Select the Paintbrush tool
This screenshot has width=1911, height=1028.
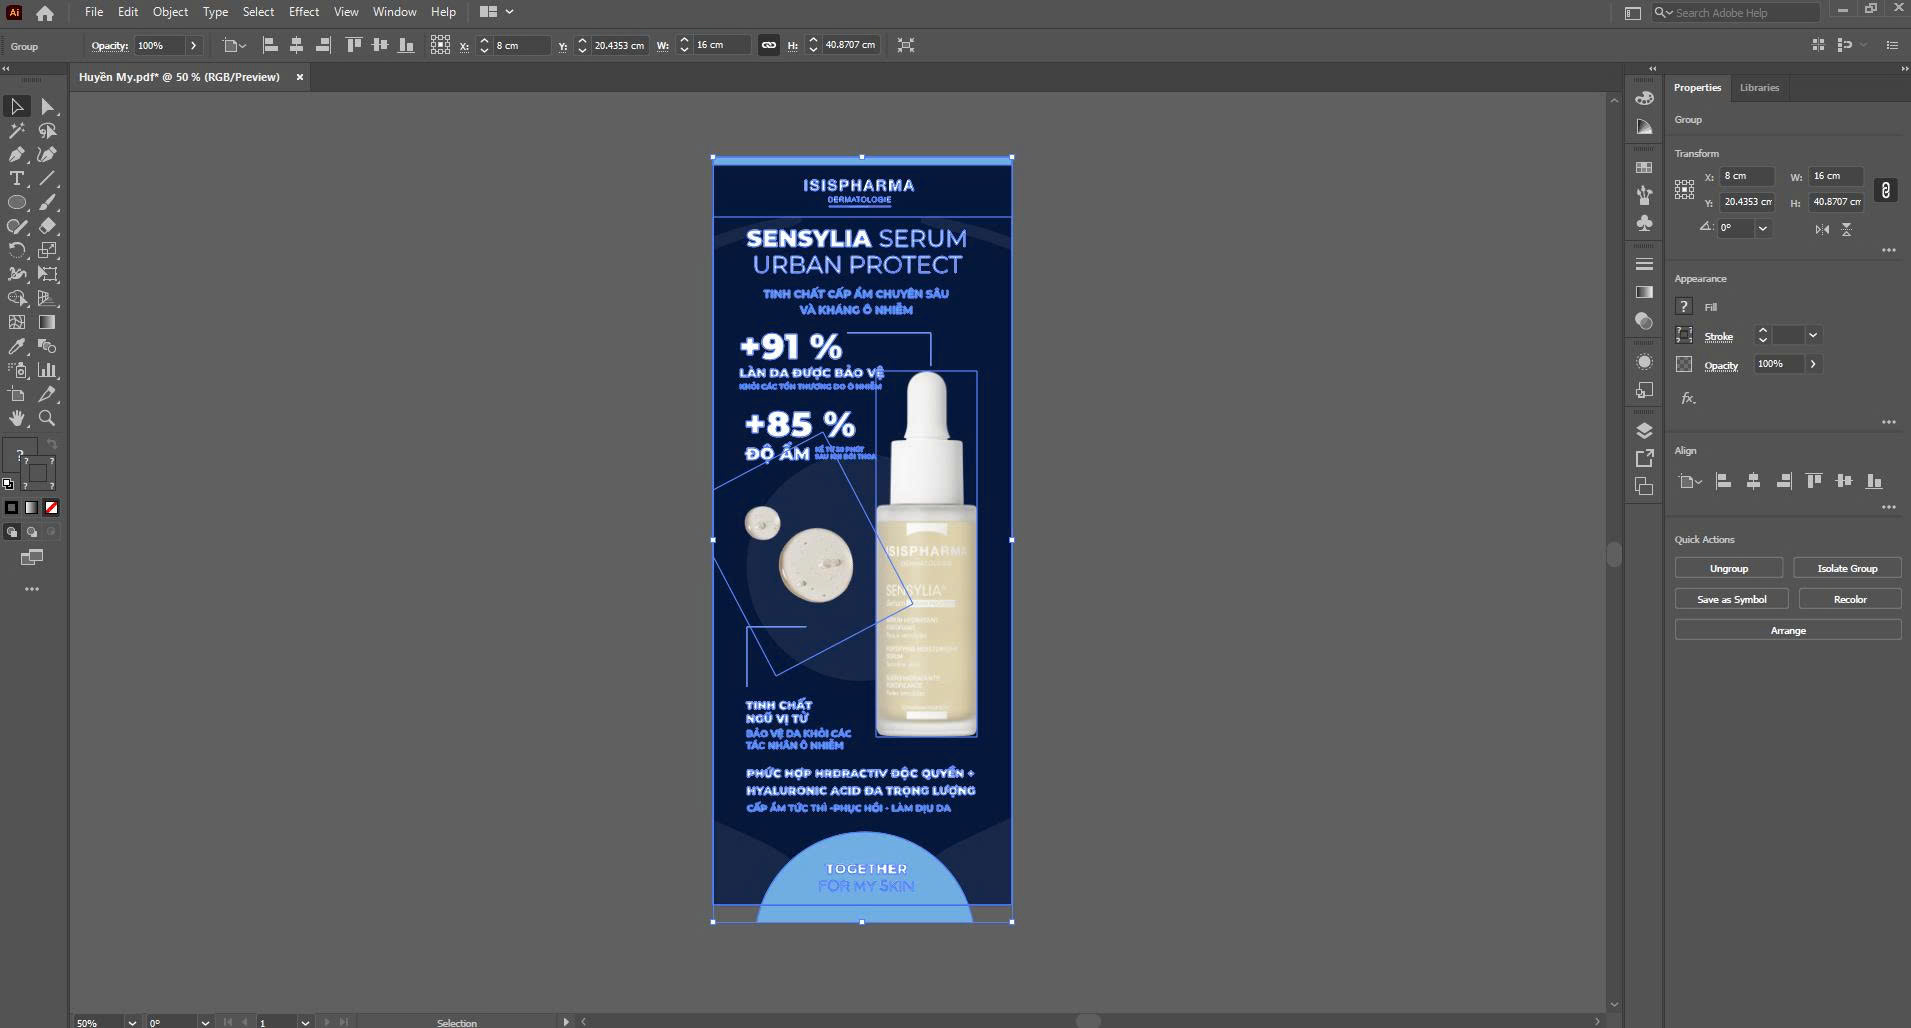pyautogui.click(x=47, y=203)
